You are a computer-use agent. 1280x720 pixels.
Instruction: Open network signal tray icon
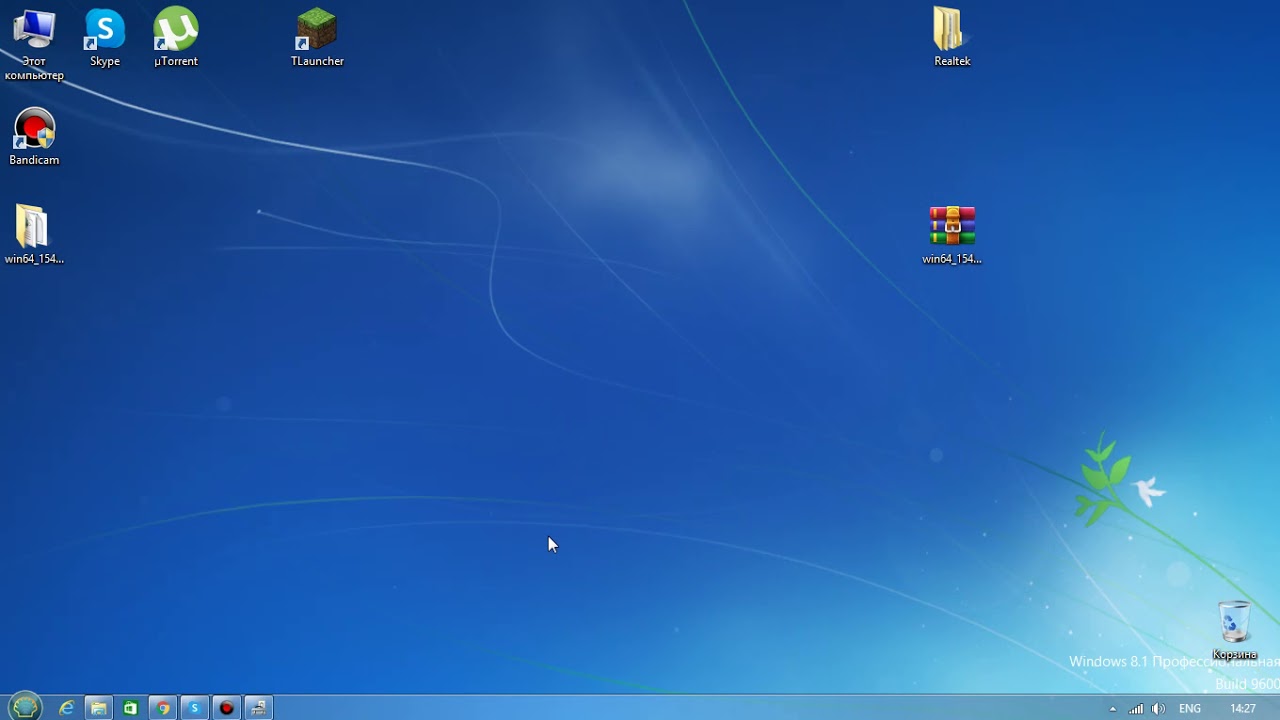click(x=1136, y=709)
